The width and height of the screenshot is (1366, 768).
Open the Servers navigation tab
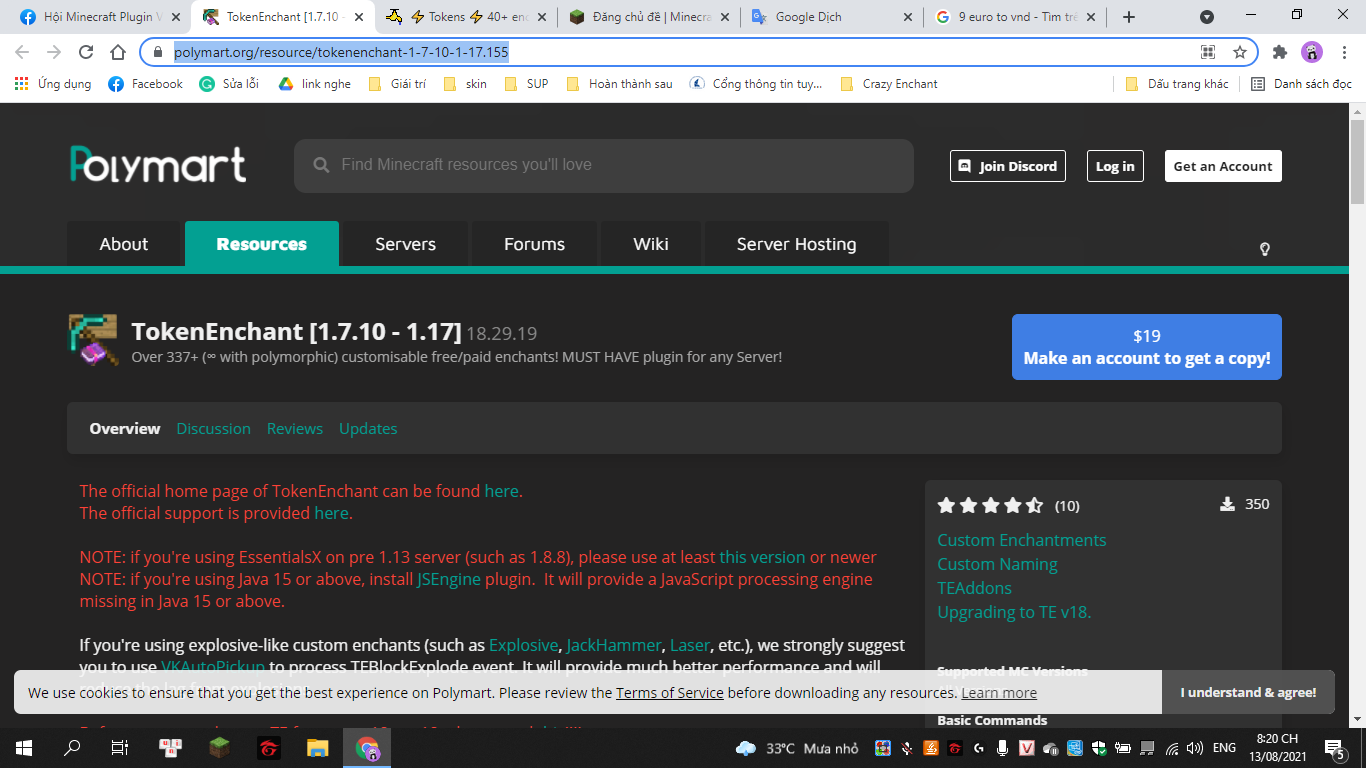(405, 244)
